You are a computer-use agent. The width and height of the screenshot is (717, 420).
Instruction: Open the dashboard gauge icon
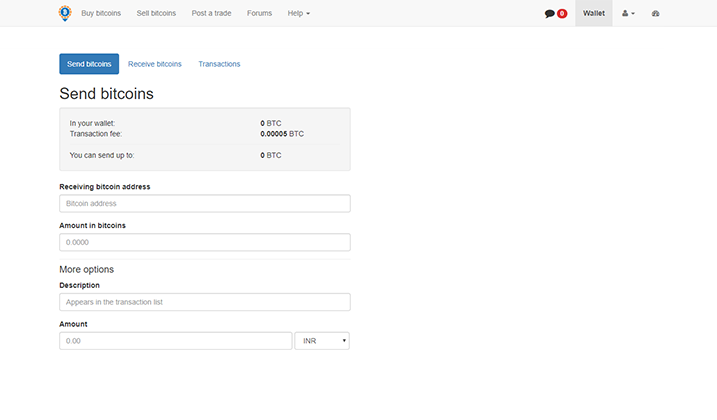[655, 14]
